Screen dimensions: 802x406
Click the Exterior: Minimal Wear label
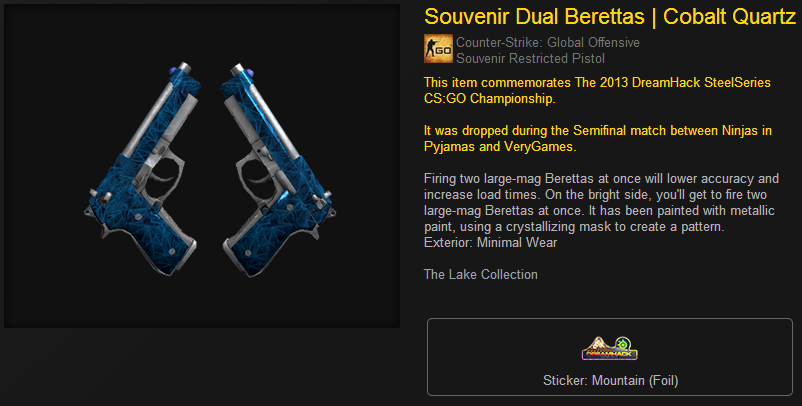click(x=491, y=242)
